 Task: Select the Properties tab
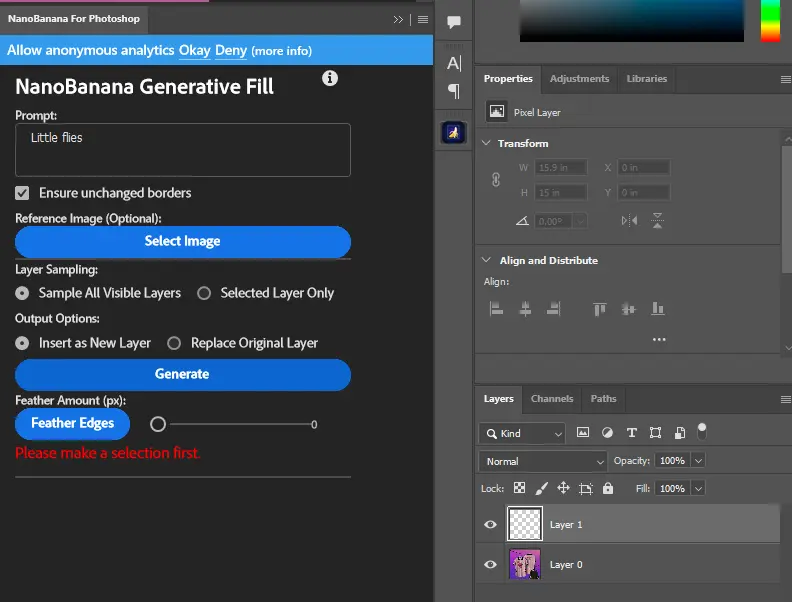point(508,79)
